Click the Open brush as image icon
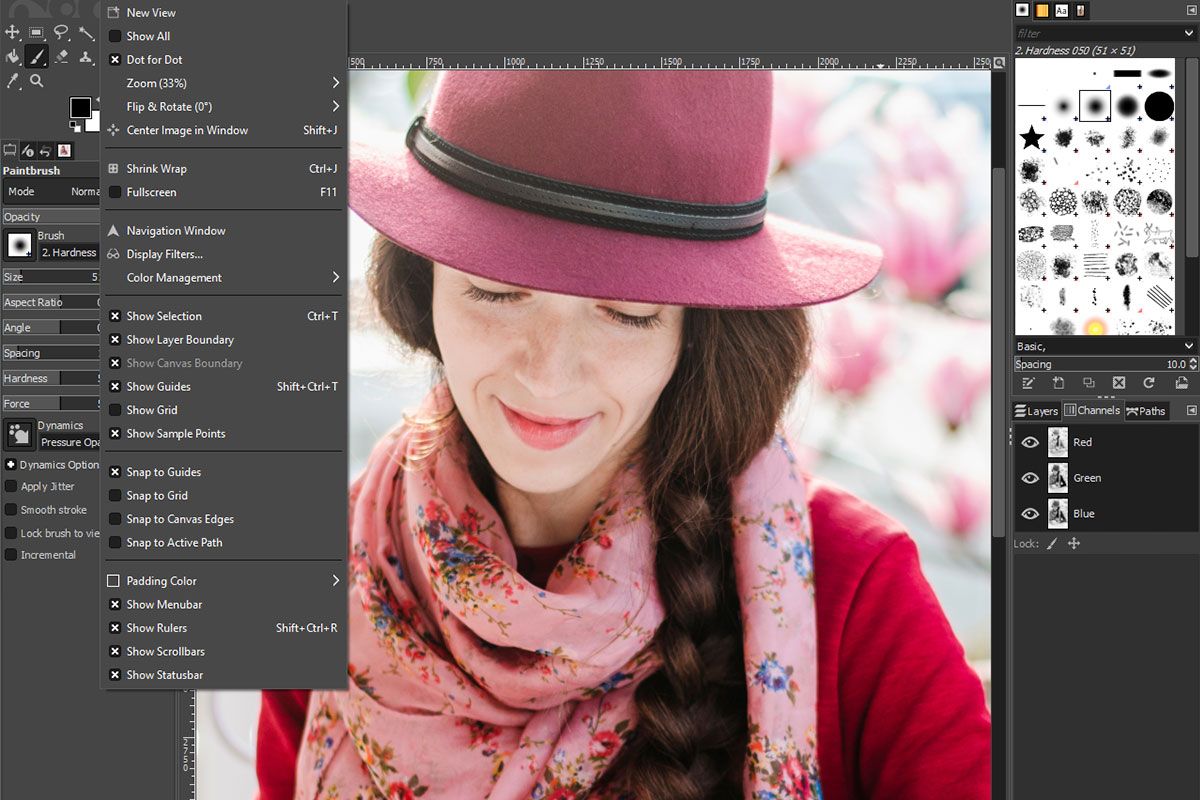The width and height of the screenshot is (1200, 800). (x=1181, y=383)
